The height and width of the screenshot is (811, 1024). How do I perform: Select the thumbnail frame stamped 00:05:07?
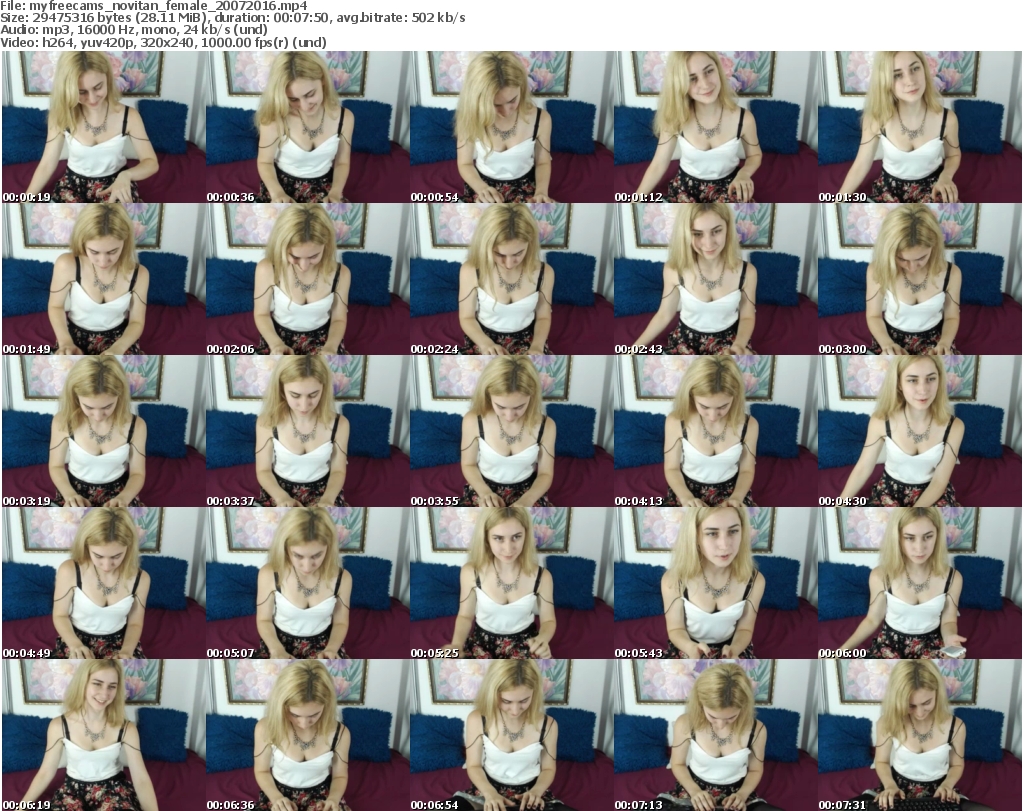(x=308, y=583)
